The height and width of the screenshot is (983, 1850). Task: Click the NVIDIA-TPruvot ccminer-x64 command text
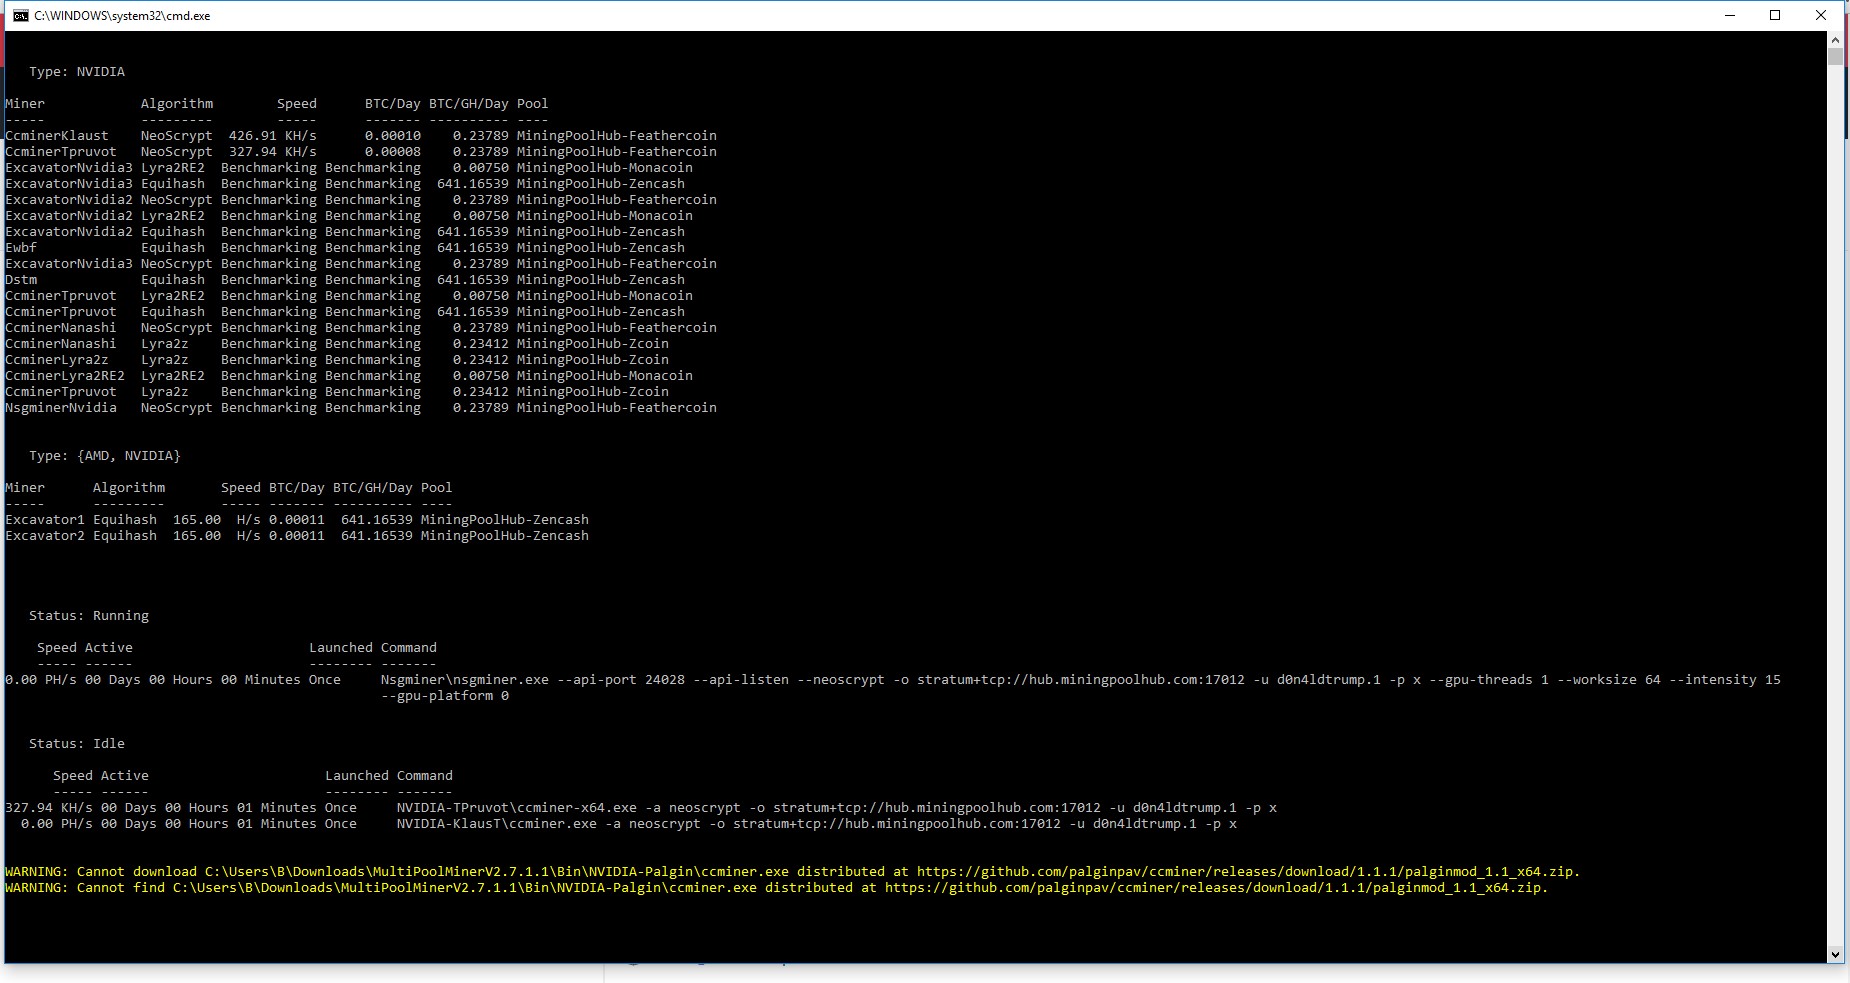[x=838, y=807]
